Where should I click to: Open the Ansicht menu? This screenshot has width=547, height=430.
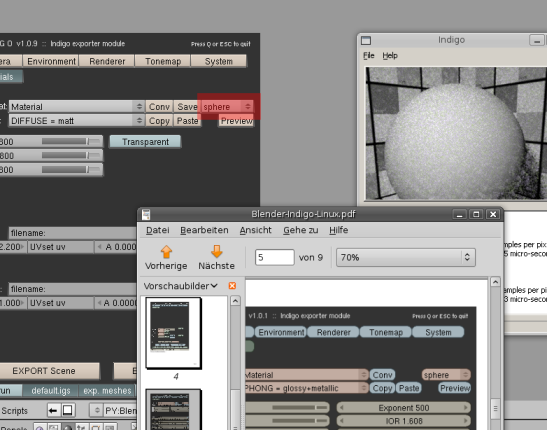pyautogui.click(x=256, y=230)
